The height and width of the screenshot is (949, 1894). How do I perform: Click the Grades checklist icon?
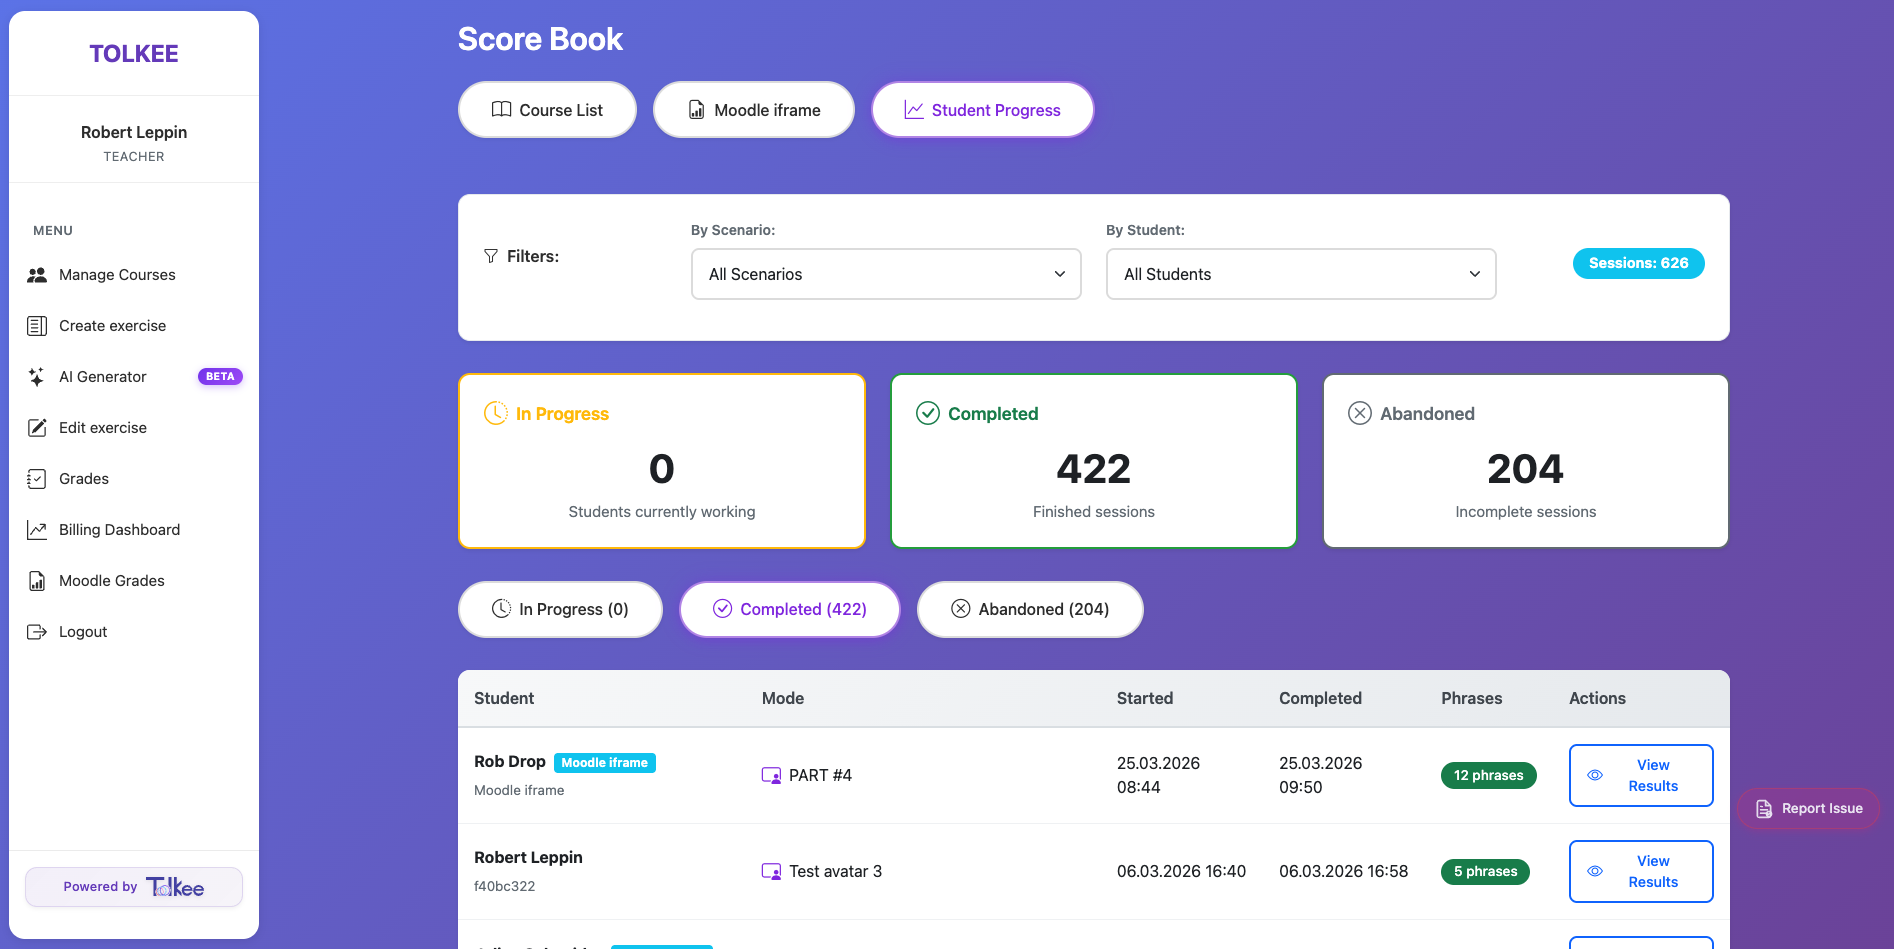[37, 479]
